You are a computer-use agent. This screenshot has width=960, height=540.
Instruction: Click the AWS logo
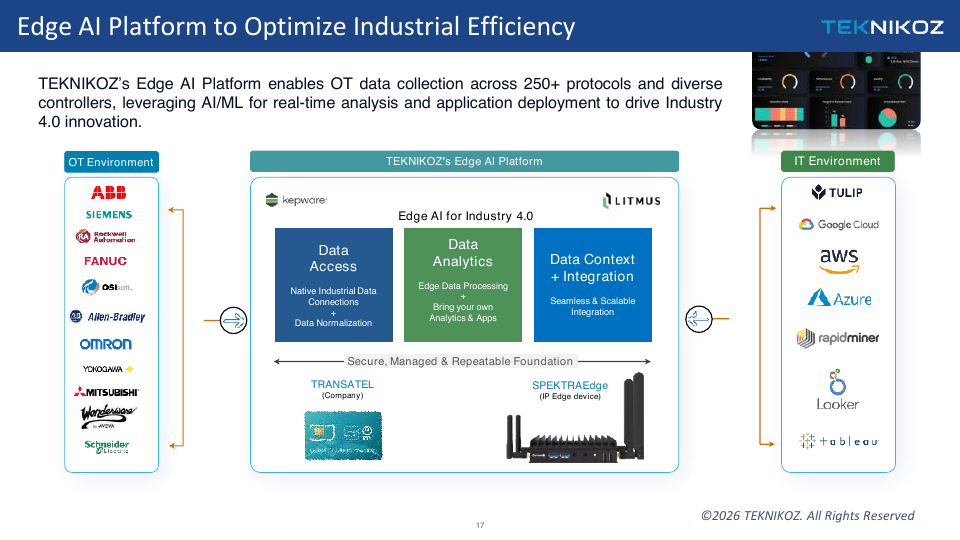pyautogui.click(x=839, y=261)
